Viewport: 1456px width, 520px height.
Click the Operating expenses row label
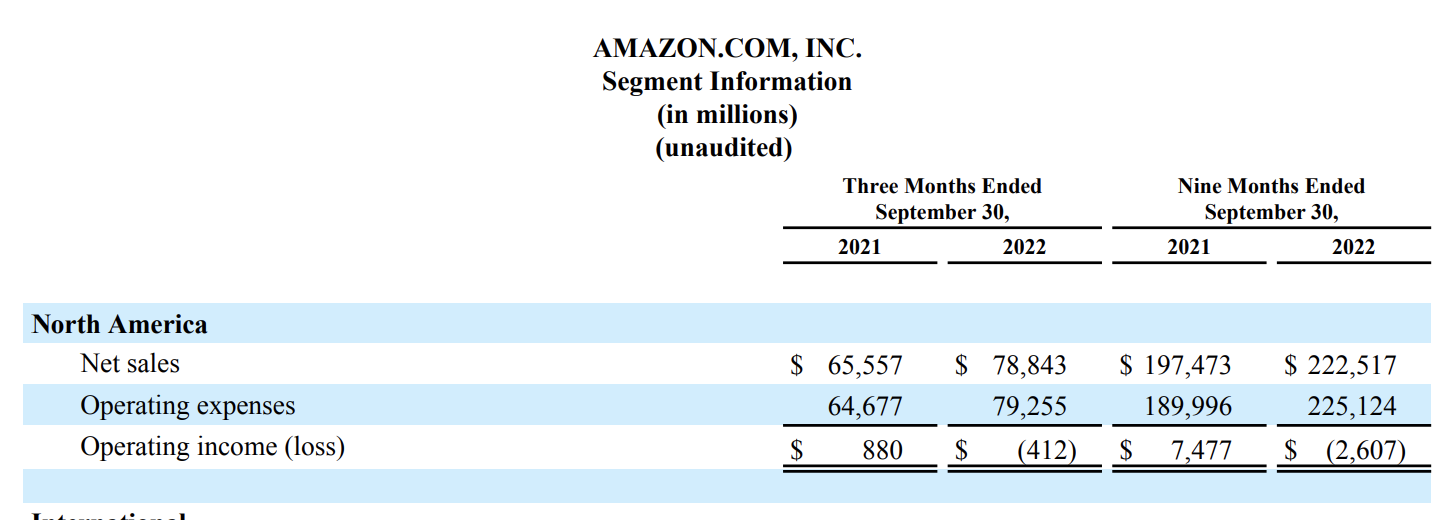[188, 406]
